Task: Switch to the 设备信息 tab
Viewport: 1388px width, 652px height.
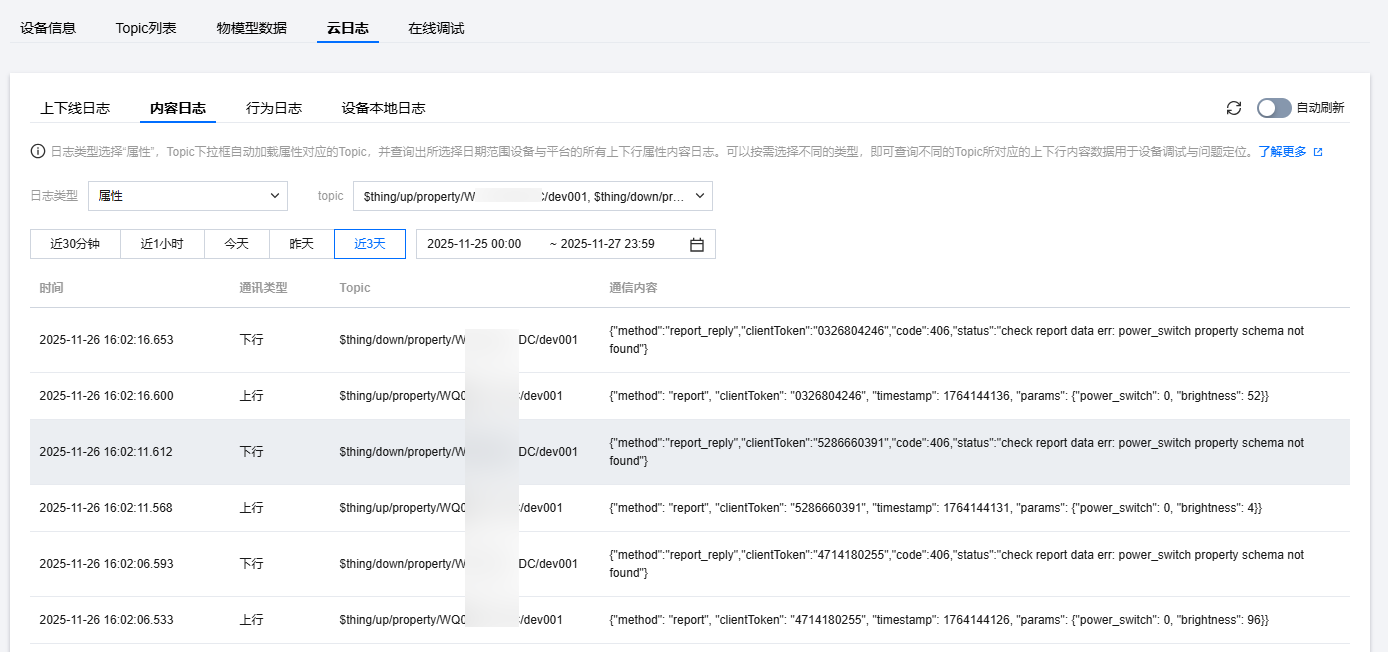Action: (x=48, y=28)
